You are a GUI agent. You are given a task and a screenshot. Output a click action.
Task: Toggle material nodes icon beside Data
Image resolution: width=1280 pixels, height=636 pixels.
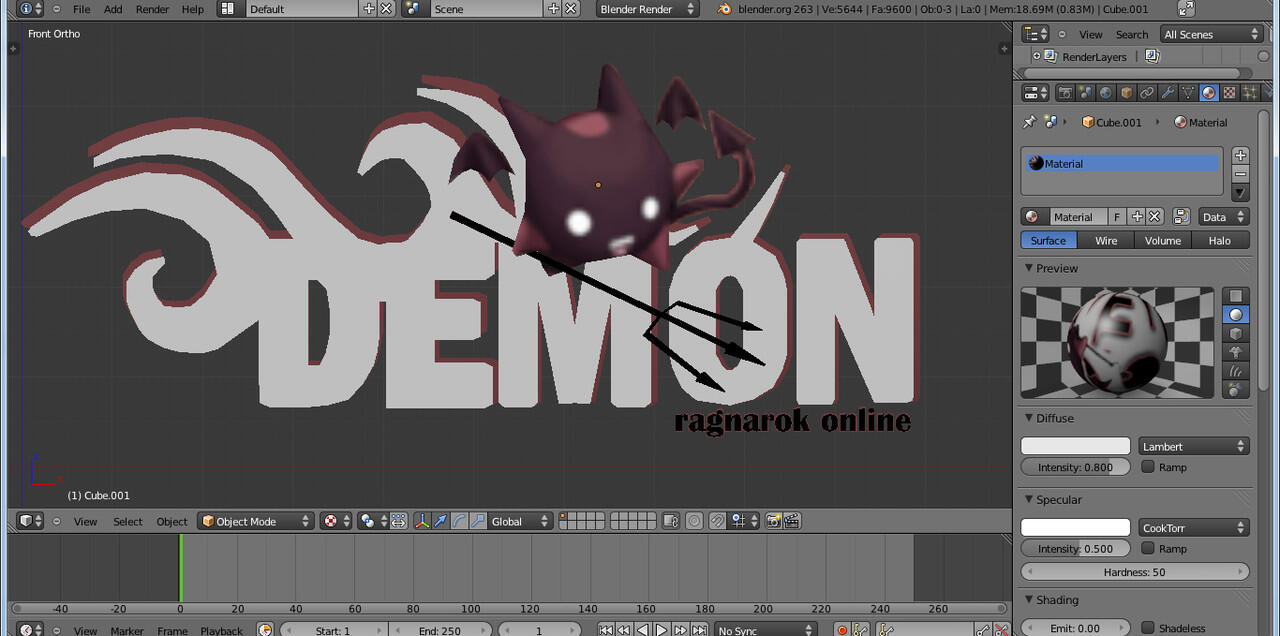click(x=1181, y=217)
